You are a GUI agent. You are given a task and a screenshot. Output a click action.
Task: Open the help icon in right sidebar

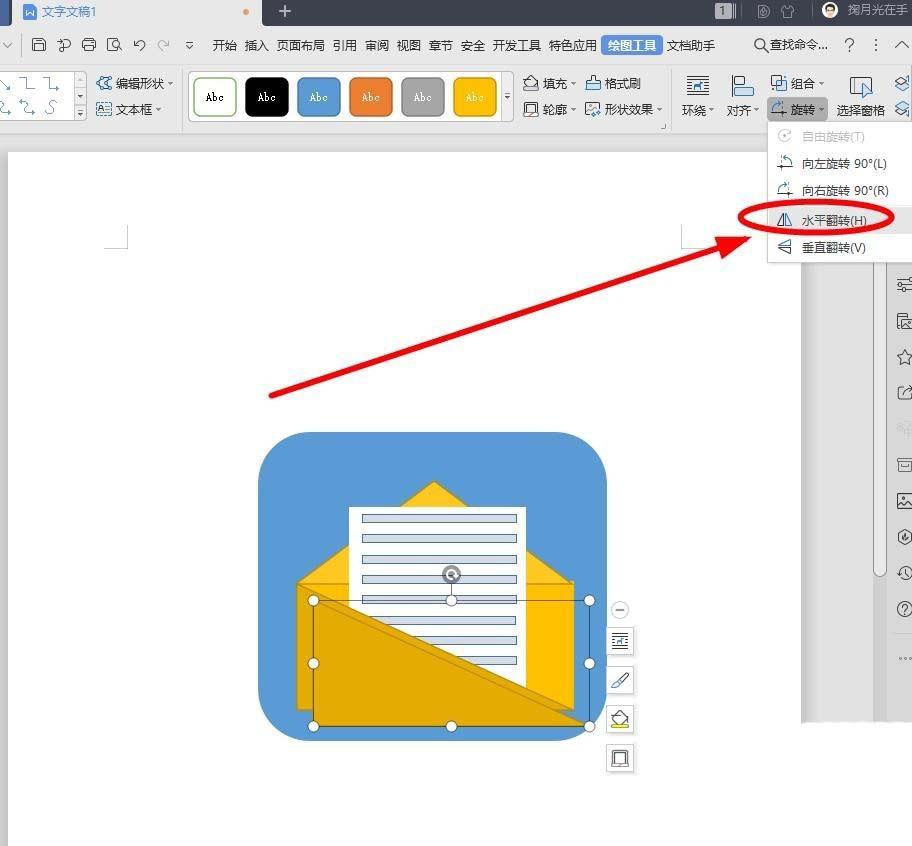tap(904, 609)
